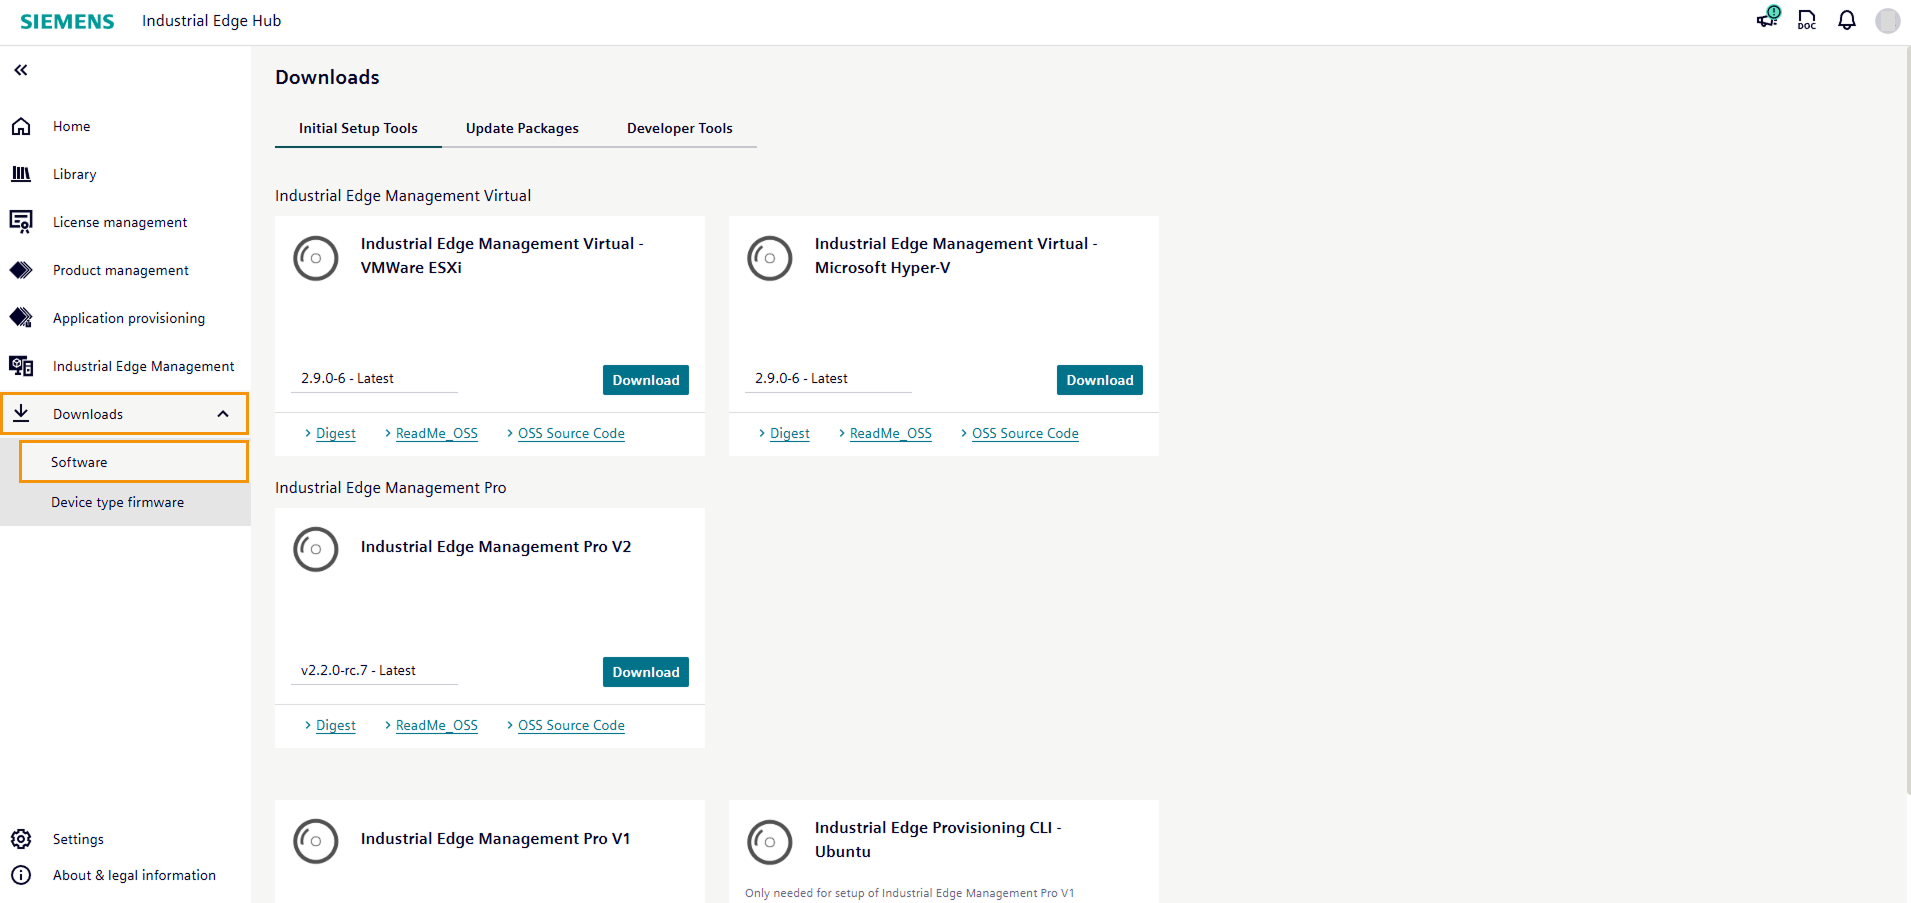Viewport: 1911px width, 903px height.
Task: Download Management Virtual for Microsoft Hyper-V
Action: (x=1100, y=380)
